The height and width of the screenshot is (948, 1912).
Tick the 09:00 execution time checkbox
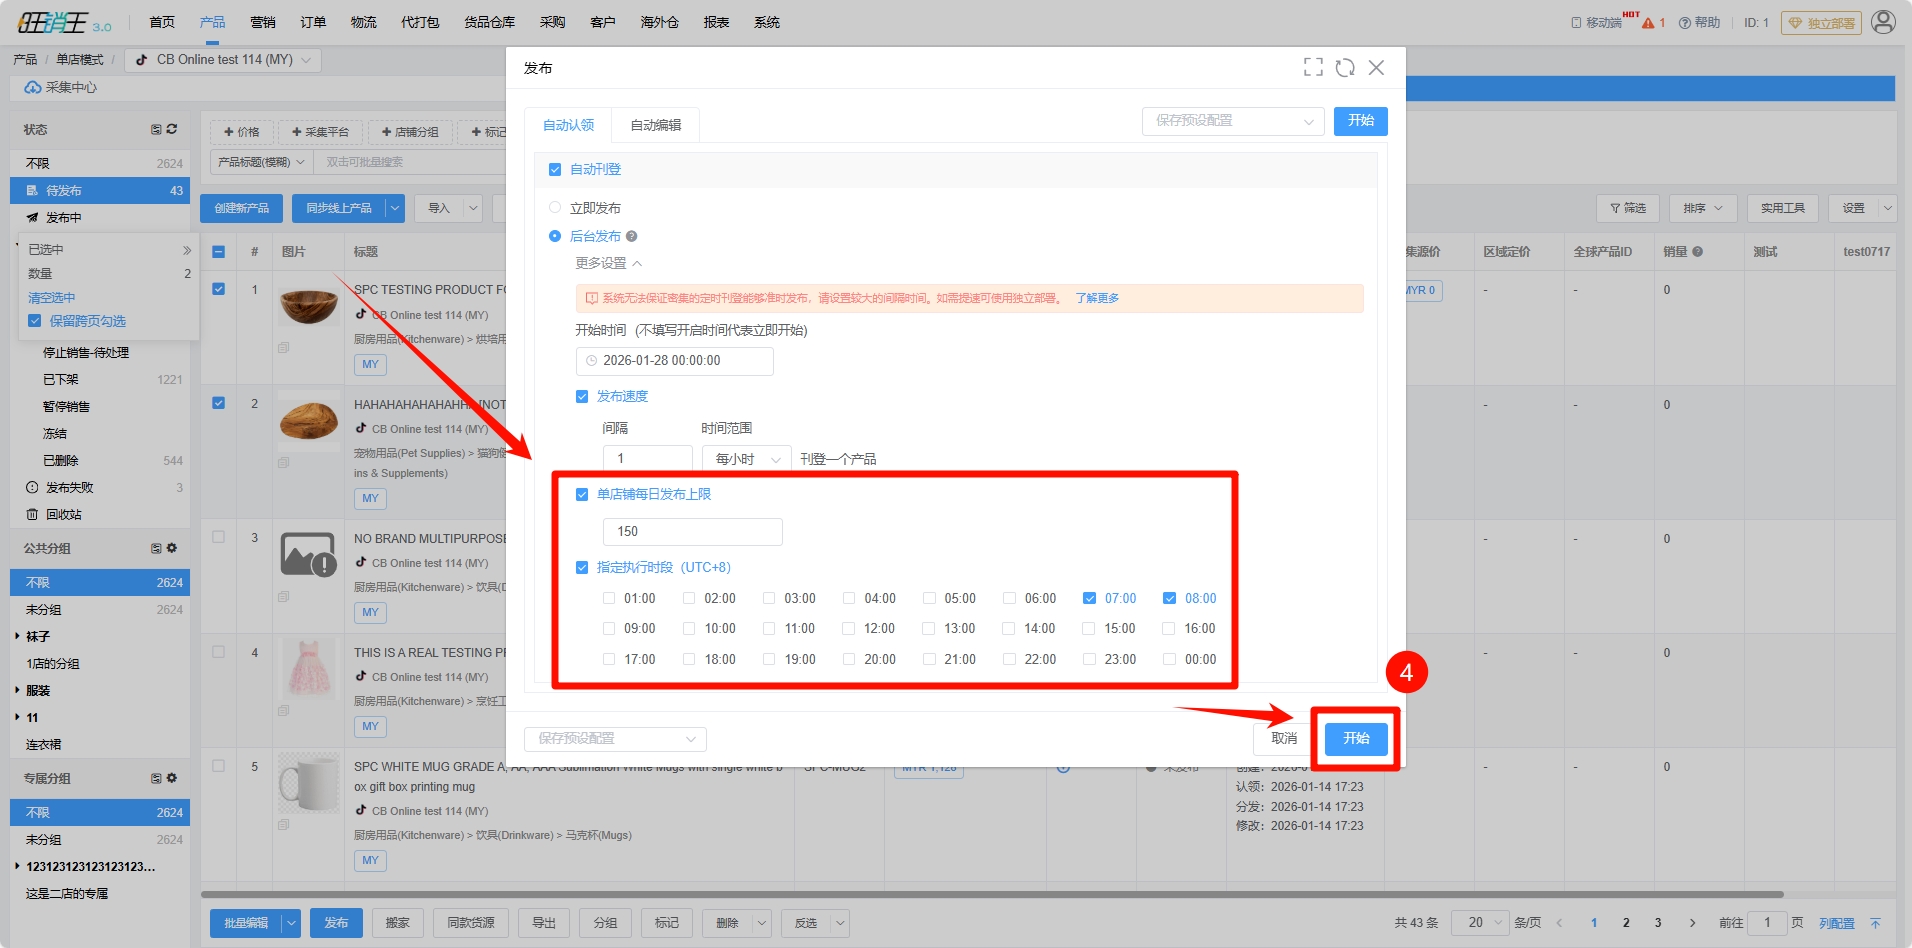[609, 629]
